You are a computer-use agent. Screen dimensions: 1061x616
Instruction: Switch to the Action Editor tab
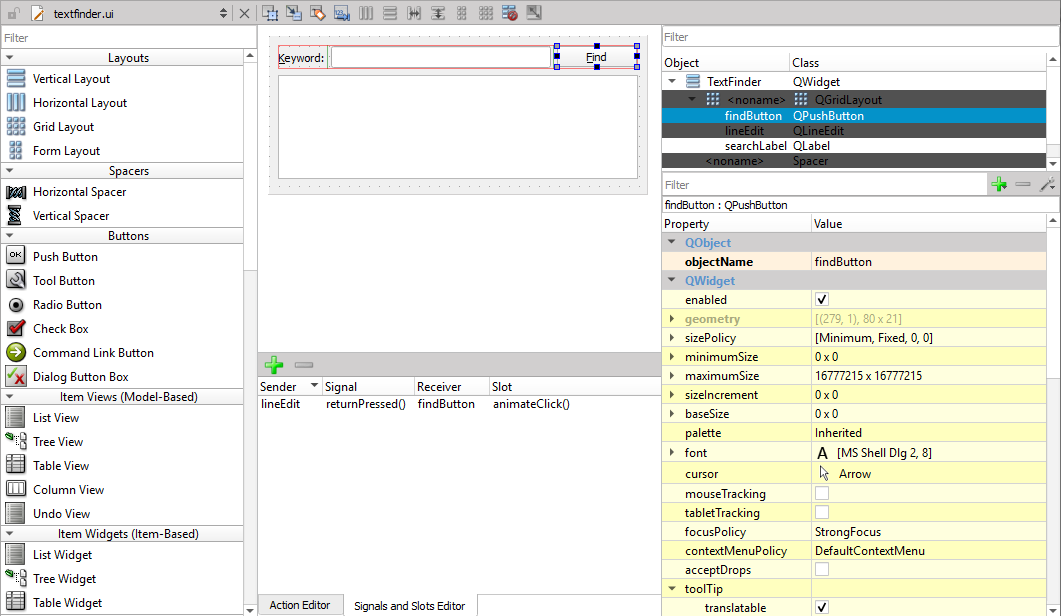click(x=300, y=605)
